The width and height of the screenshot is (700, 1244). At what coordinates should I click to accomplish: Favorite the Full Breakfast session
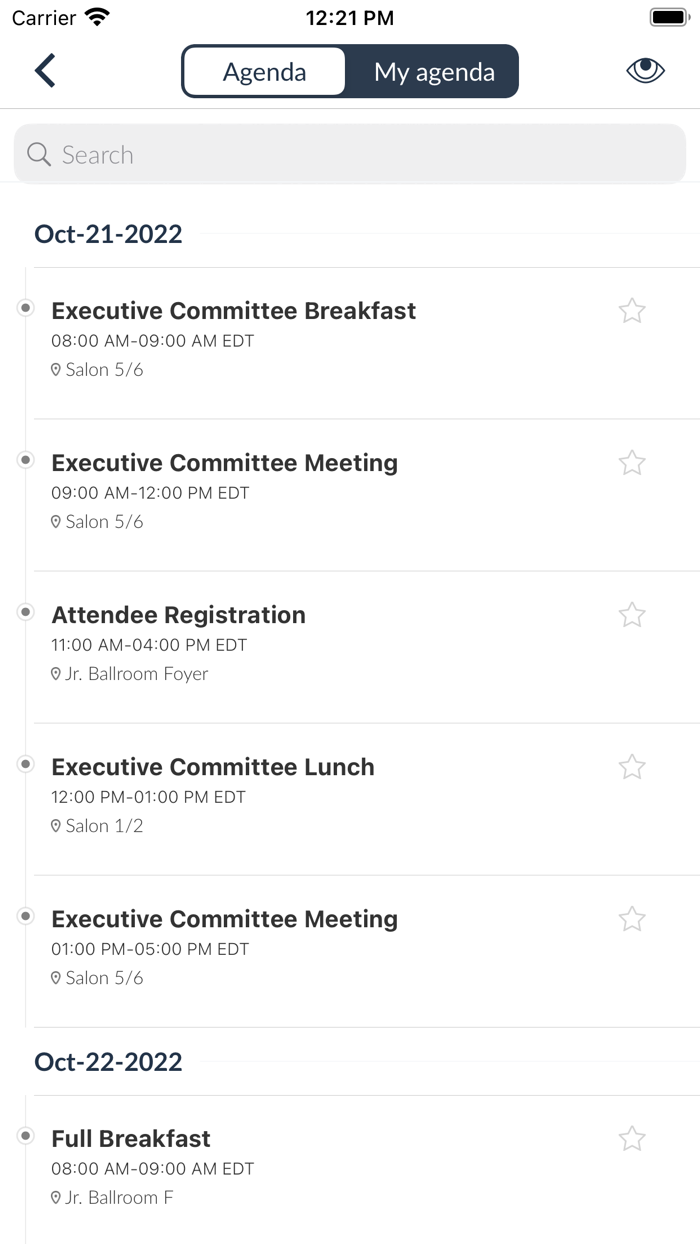pyautogui.click(x=632, y=1139)
